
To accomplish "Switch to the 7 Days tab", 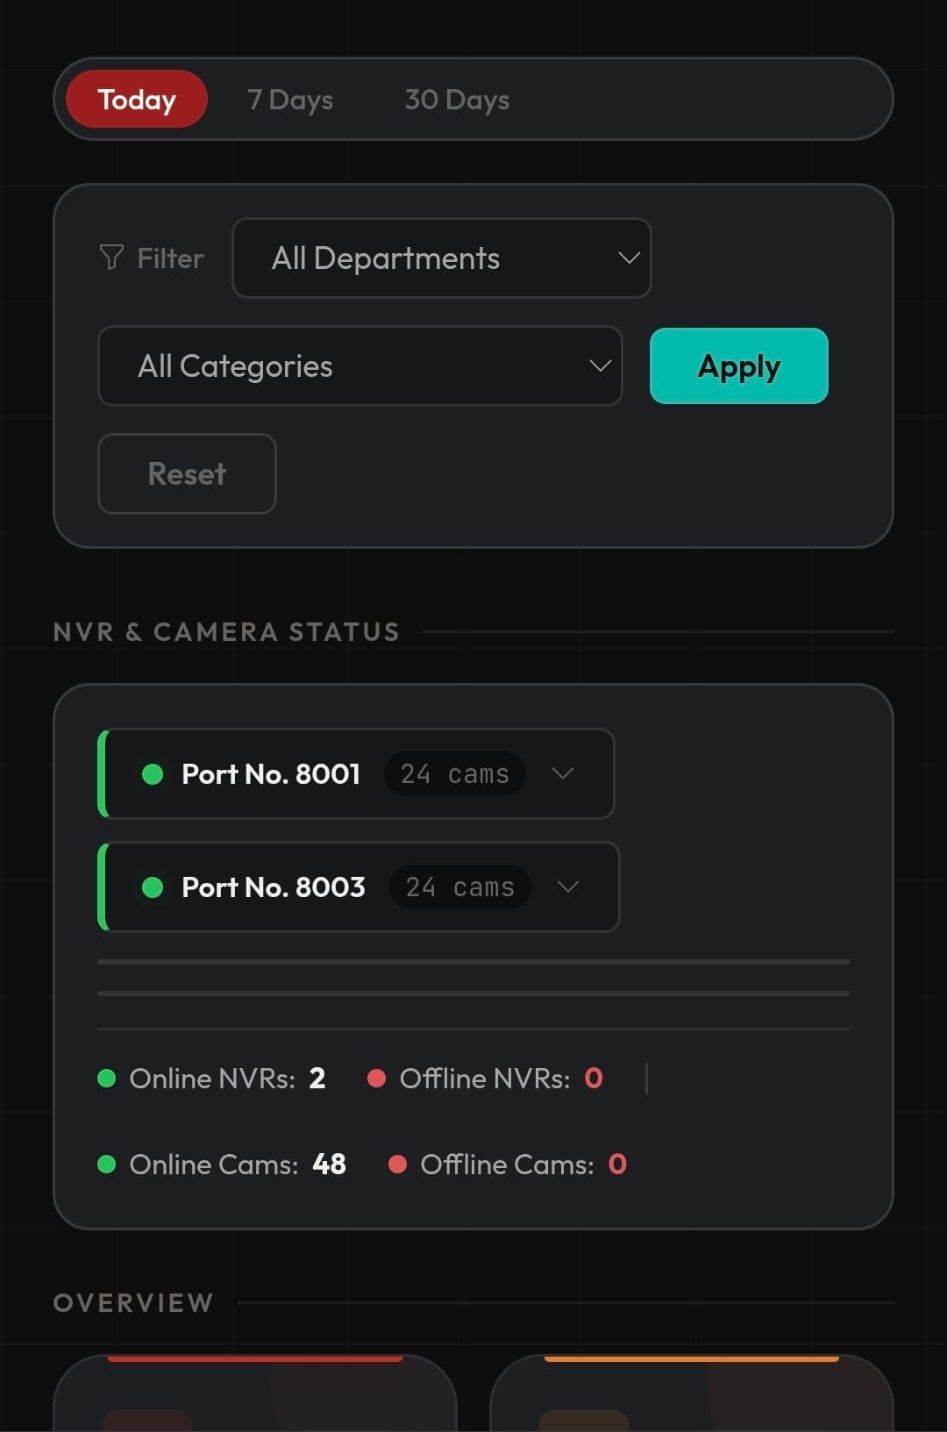I will (x=290, y=100).
